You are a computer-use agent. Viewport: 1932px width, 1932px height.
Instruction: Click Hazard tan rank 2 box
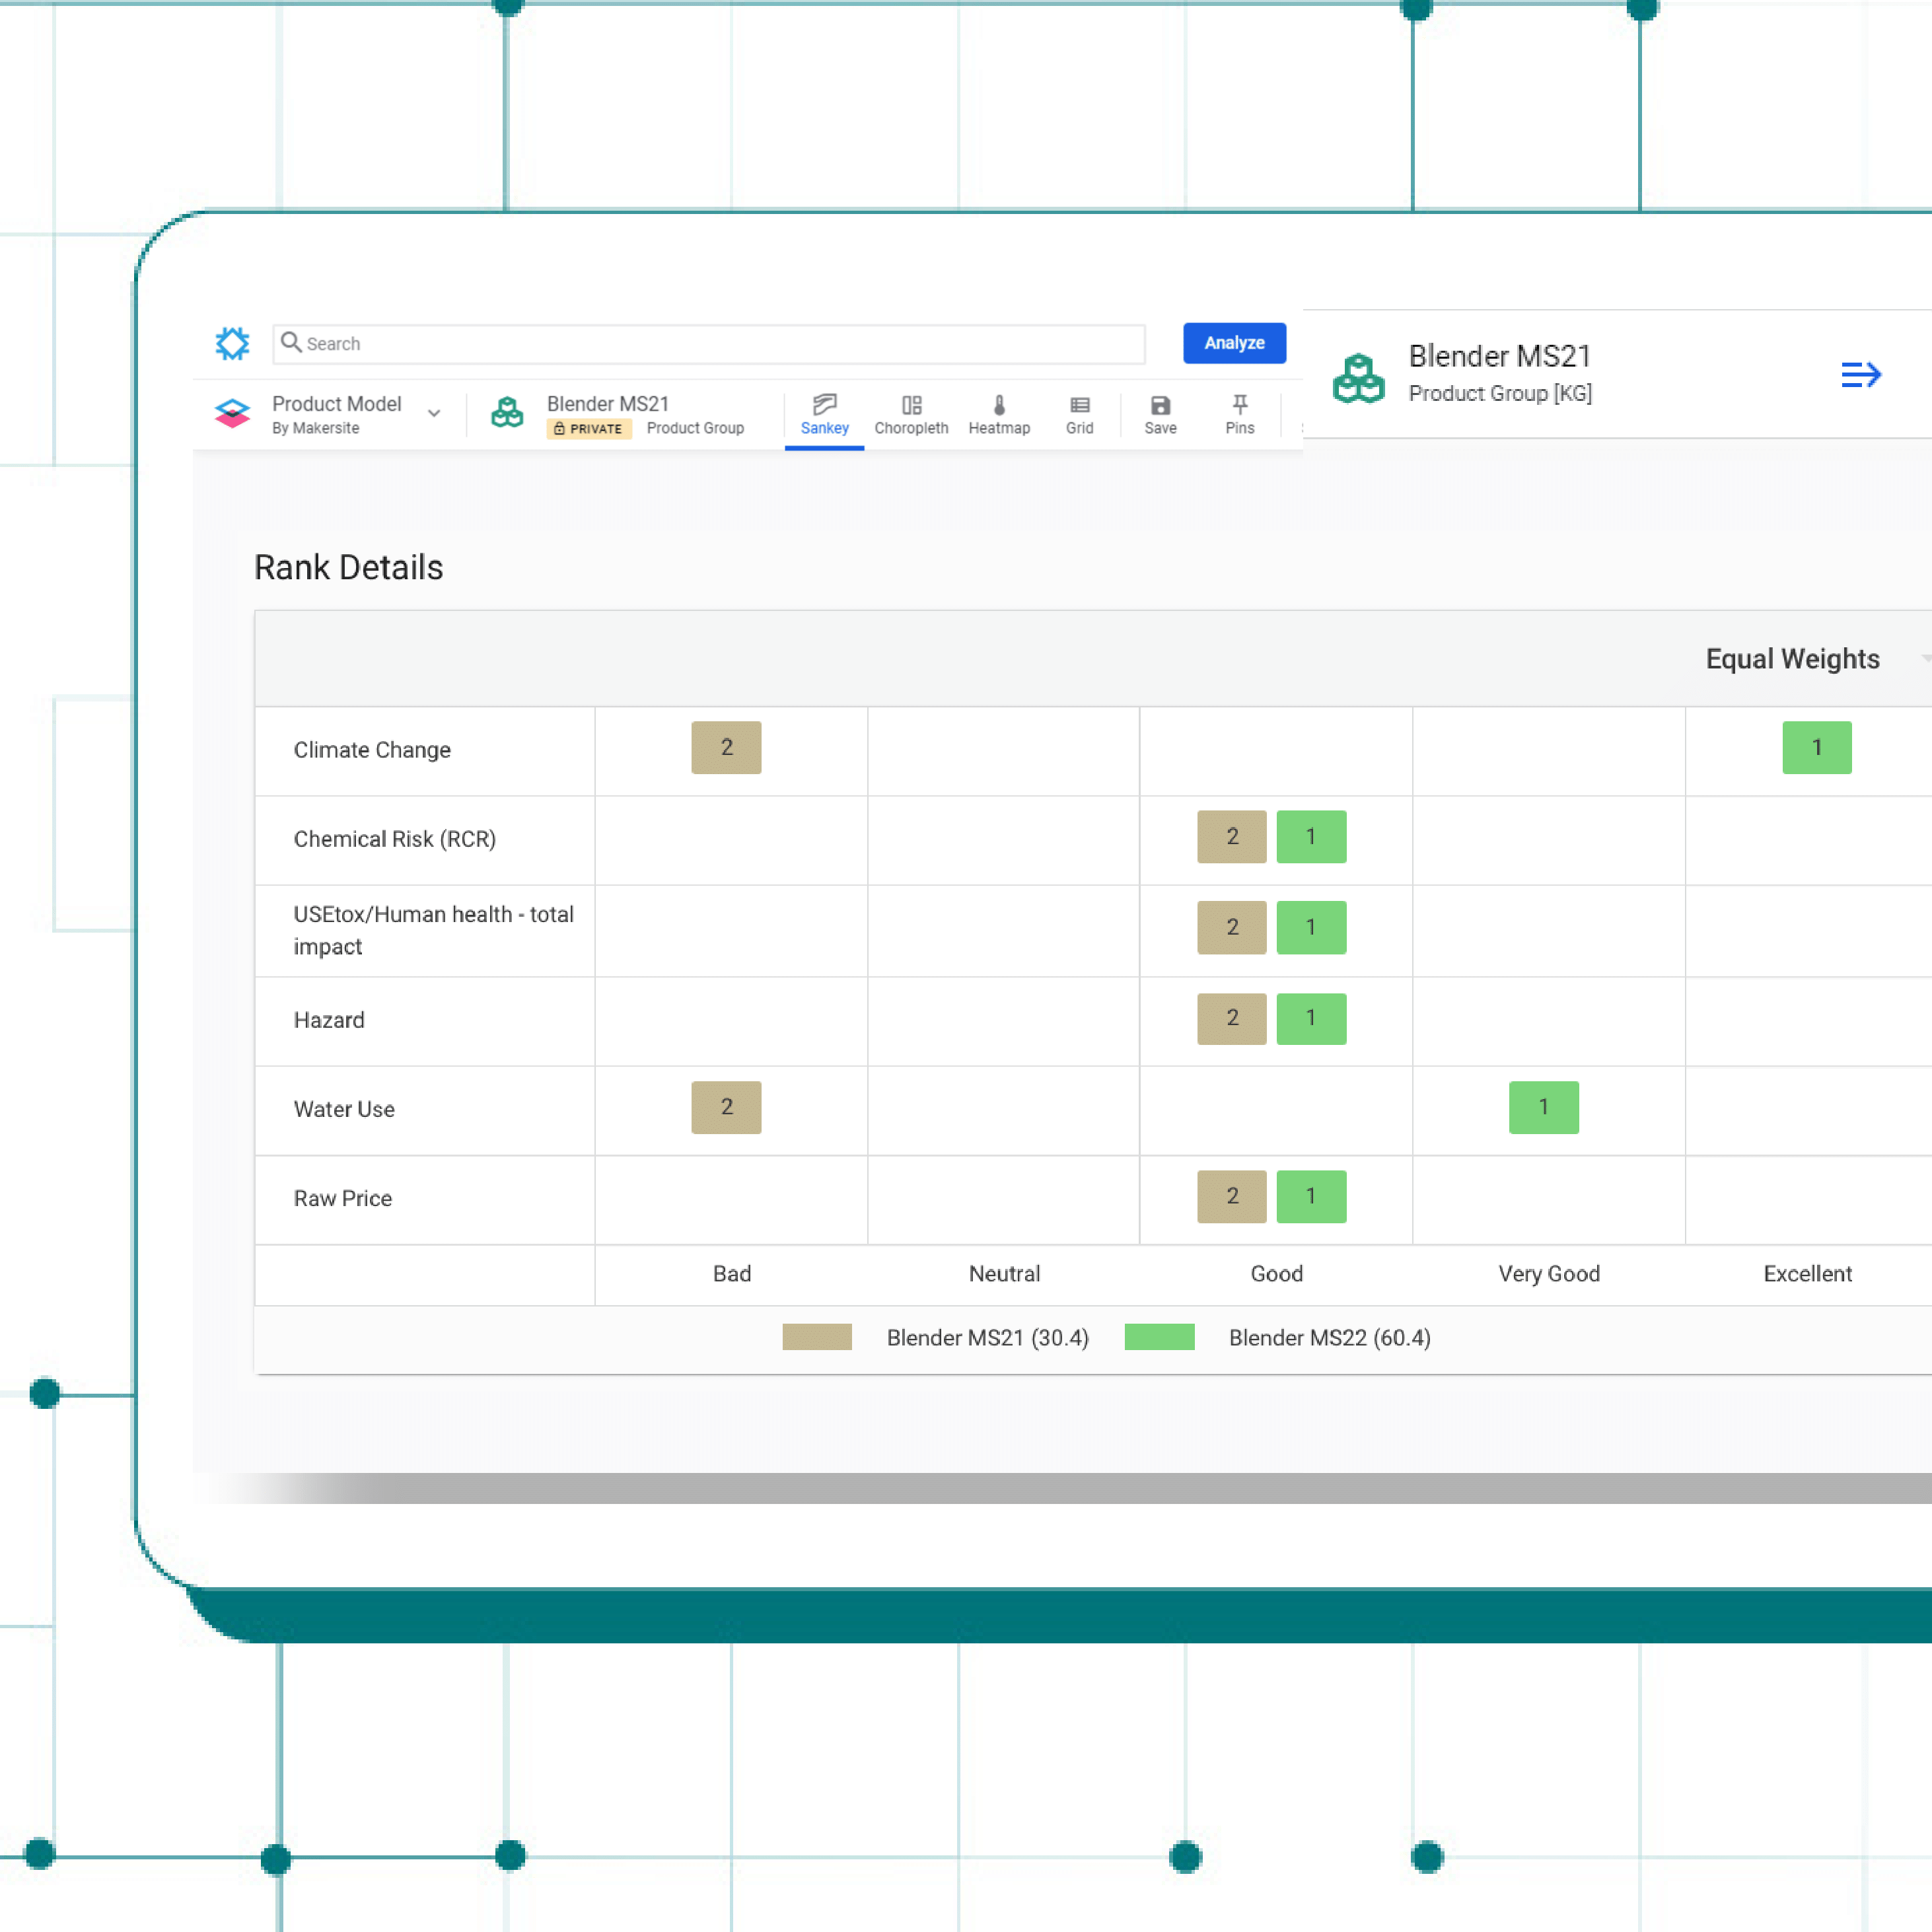(1232, 1018)
